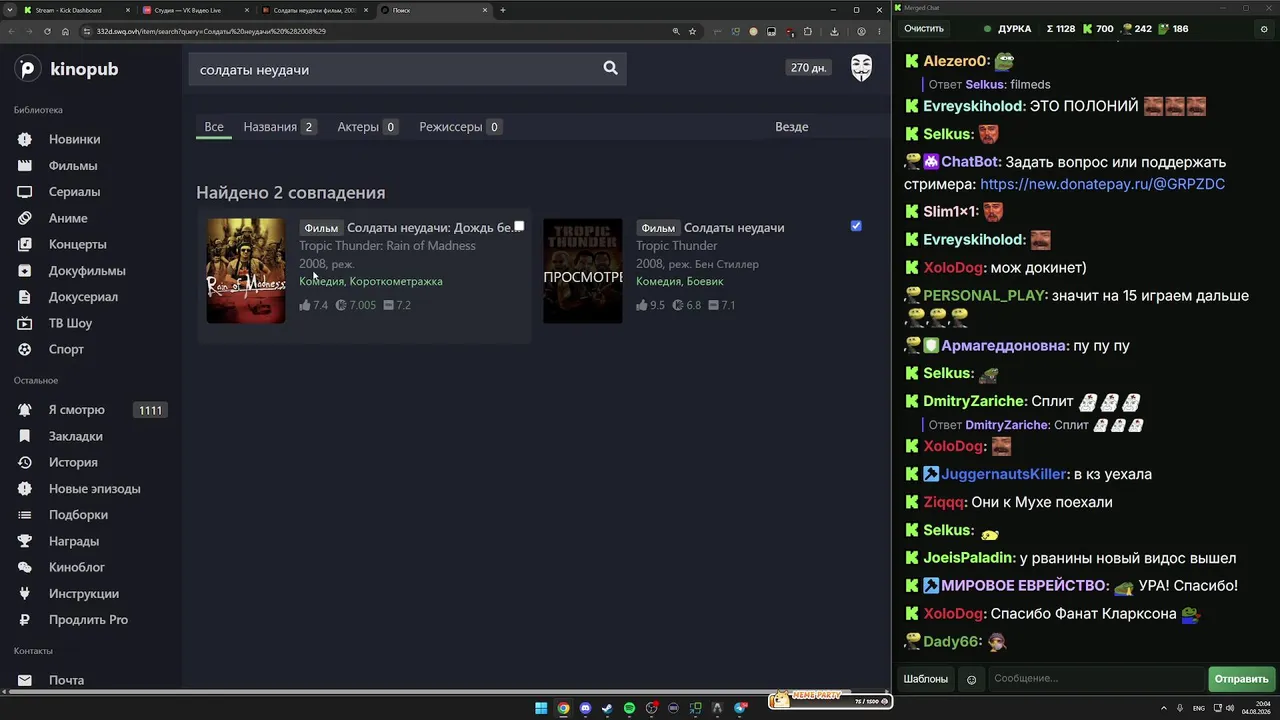The height and width of the screenshot is (720, 1280).
Task: Switch to the Названия results tab
Action: pyautogui.click(x=280, y=127)
